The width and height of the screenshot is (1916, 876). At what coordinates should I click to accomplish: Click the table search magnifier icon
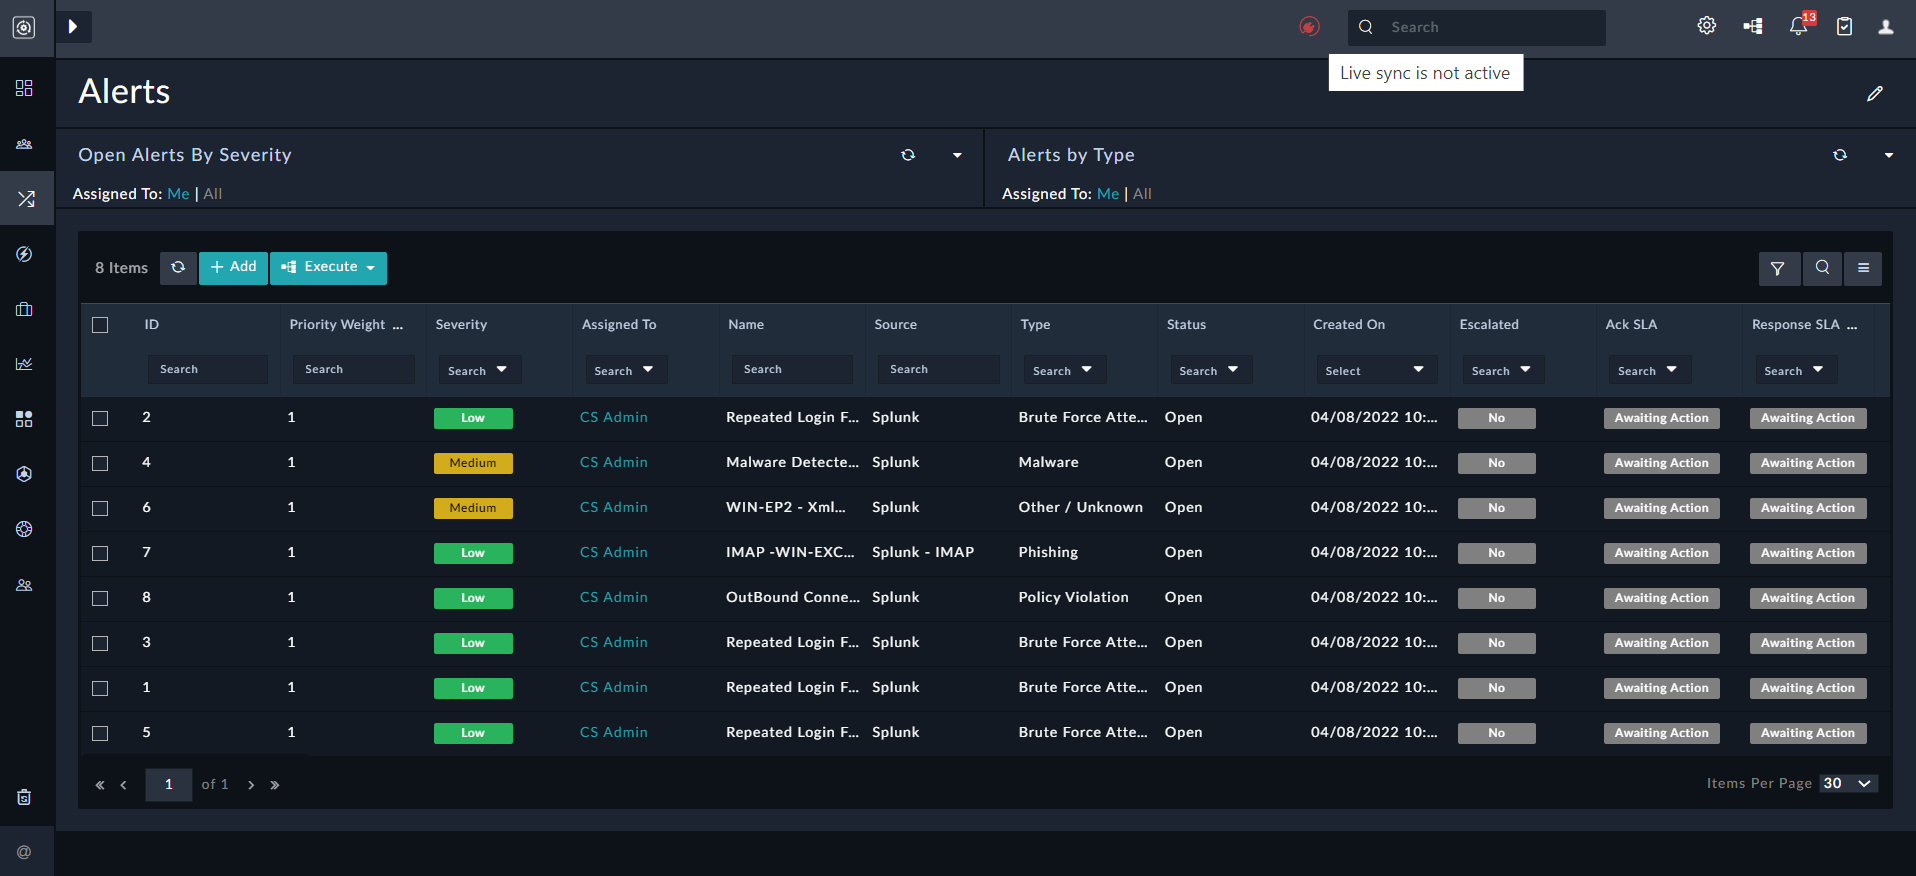(x=1822, y=268)
